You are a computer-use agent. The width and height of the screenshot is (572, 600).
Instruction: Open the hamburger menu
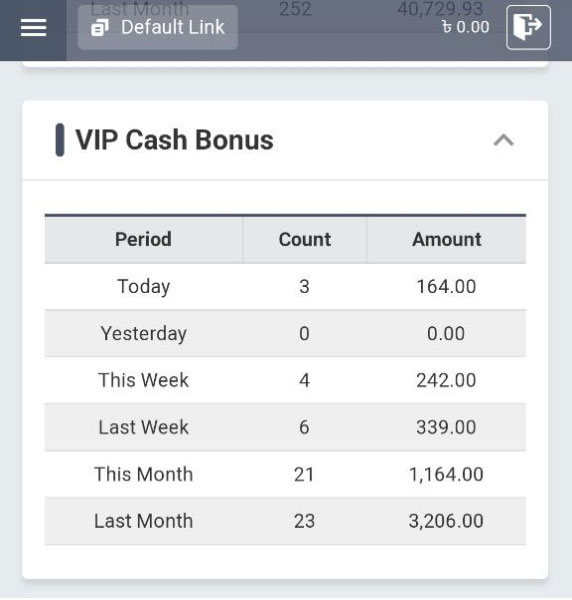(x=33, y=28)
